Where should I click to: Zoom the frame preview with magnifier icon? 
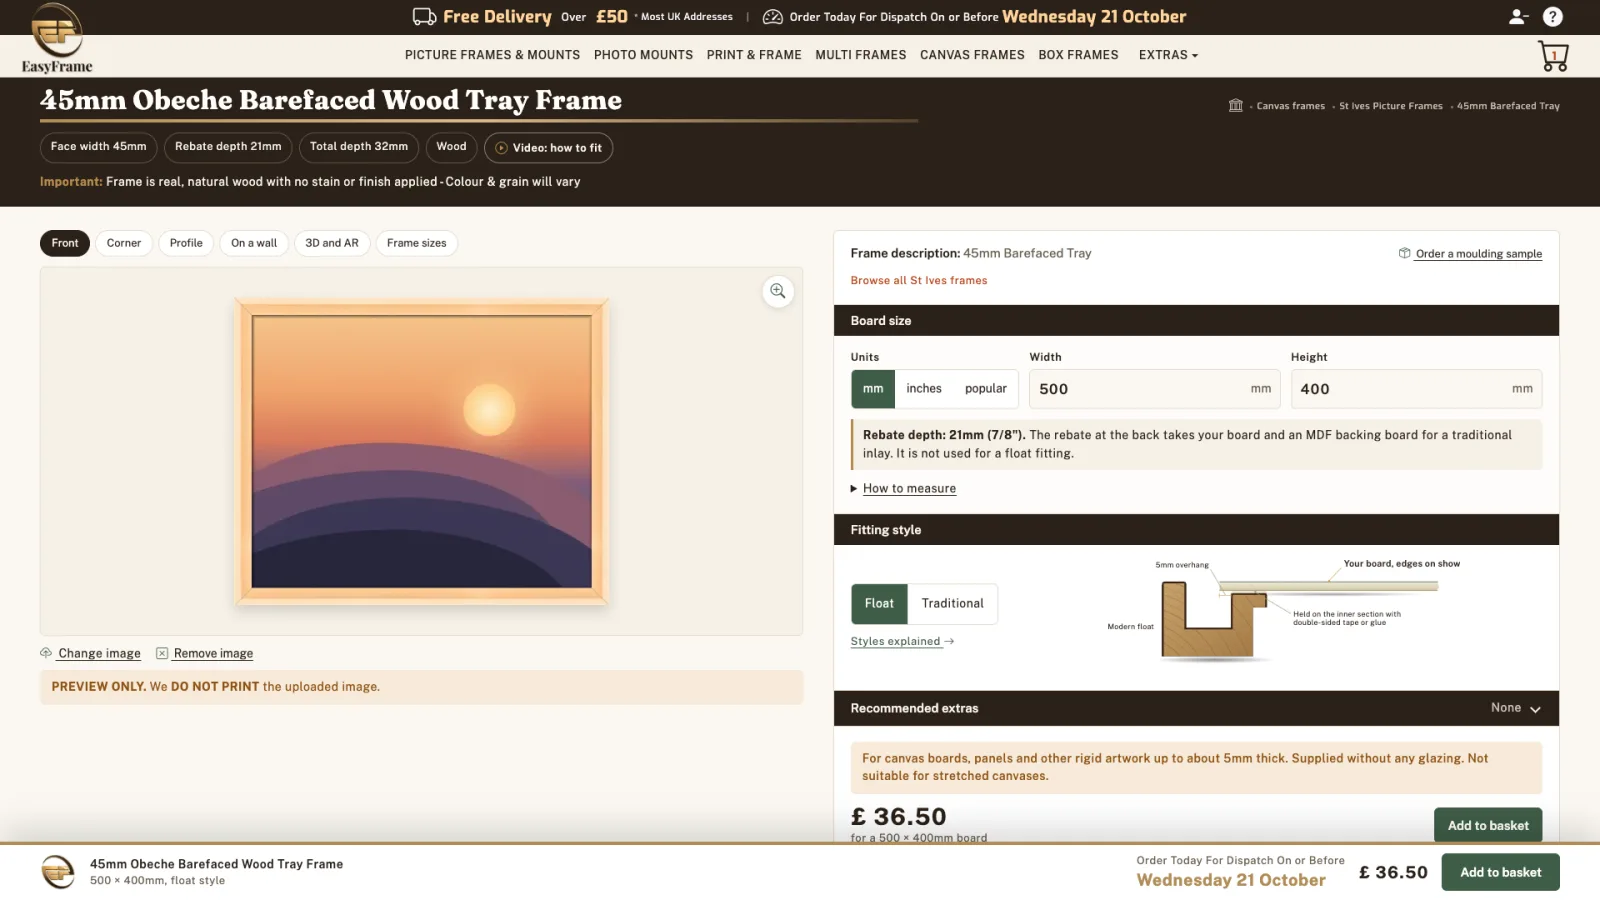[x=778, y=291]
